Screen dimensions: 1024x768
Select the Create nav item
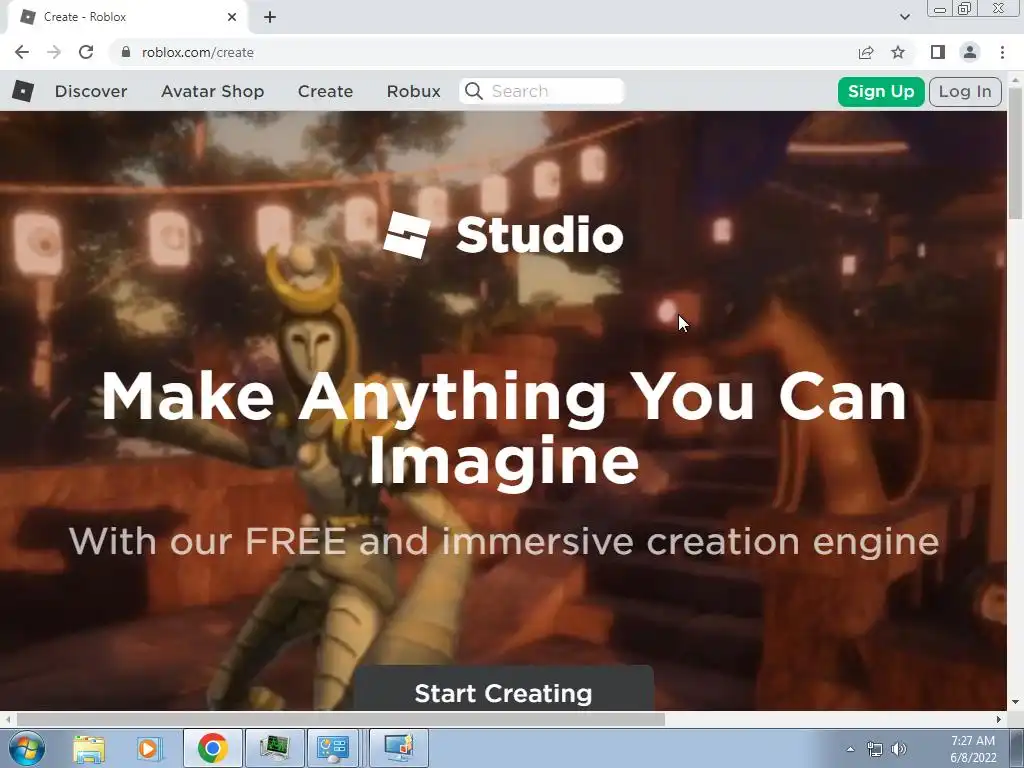[x=325, y=91]
